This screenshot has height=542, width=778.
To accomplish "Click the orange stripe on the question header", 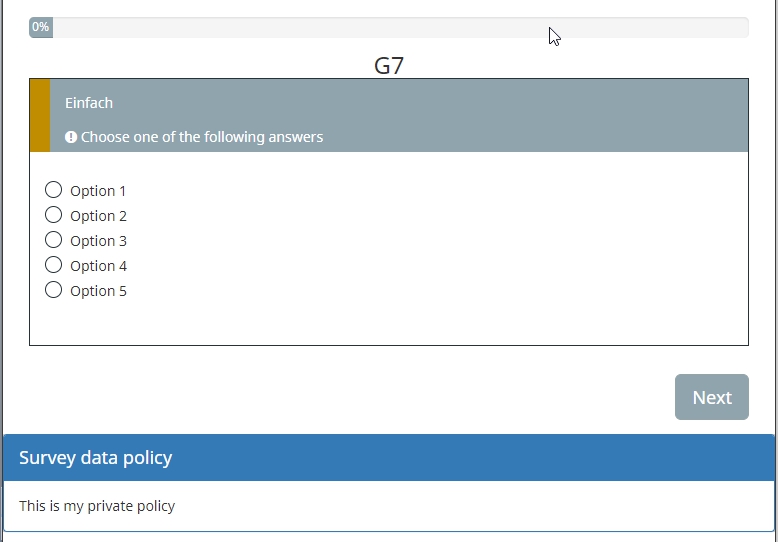I will (40, 115).
